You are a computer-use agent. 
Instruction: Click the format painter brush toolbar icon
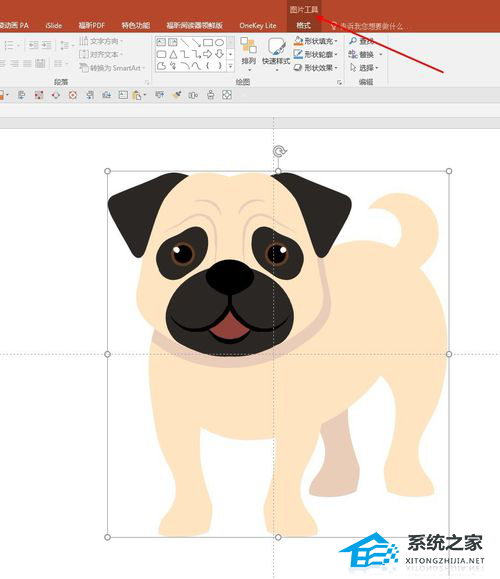pyautogui.click(x=177, y=95)
